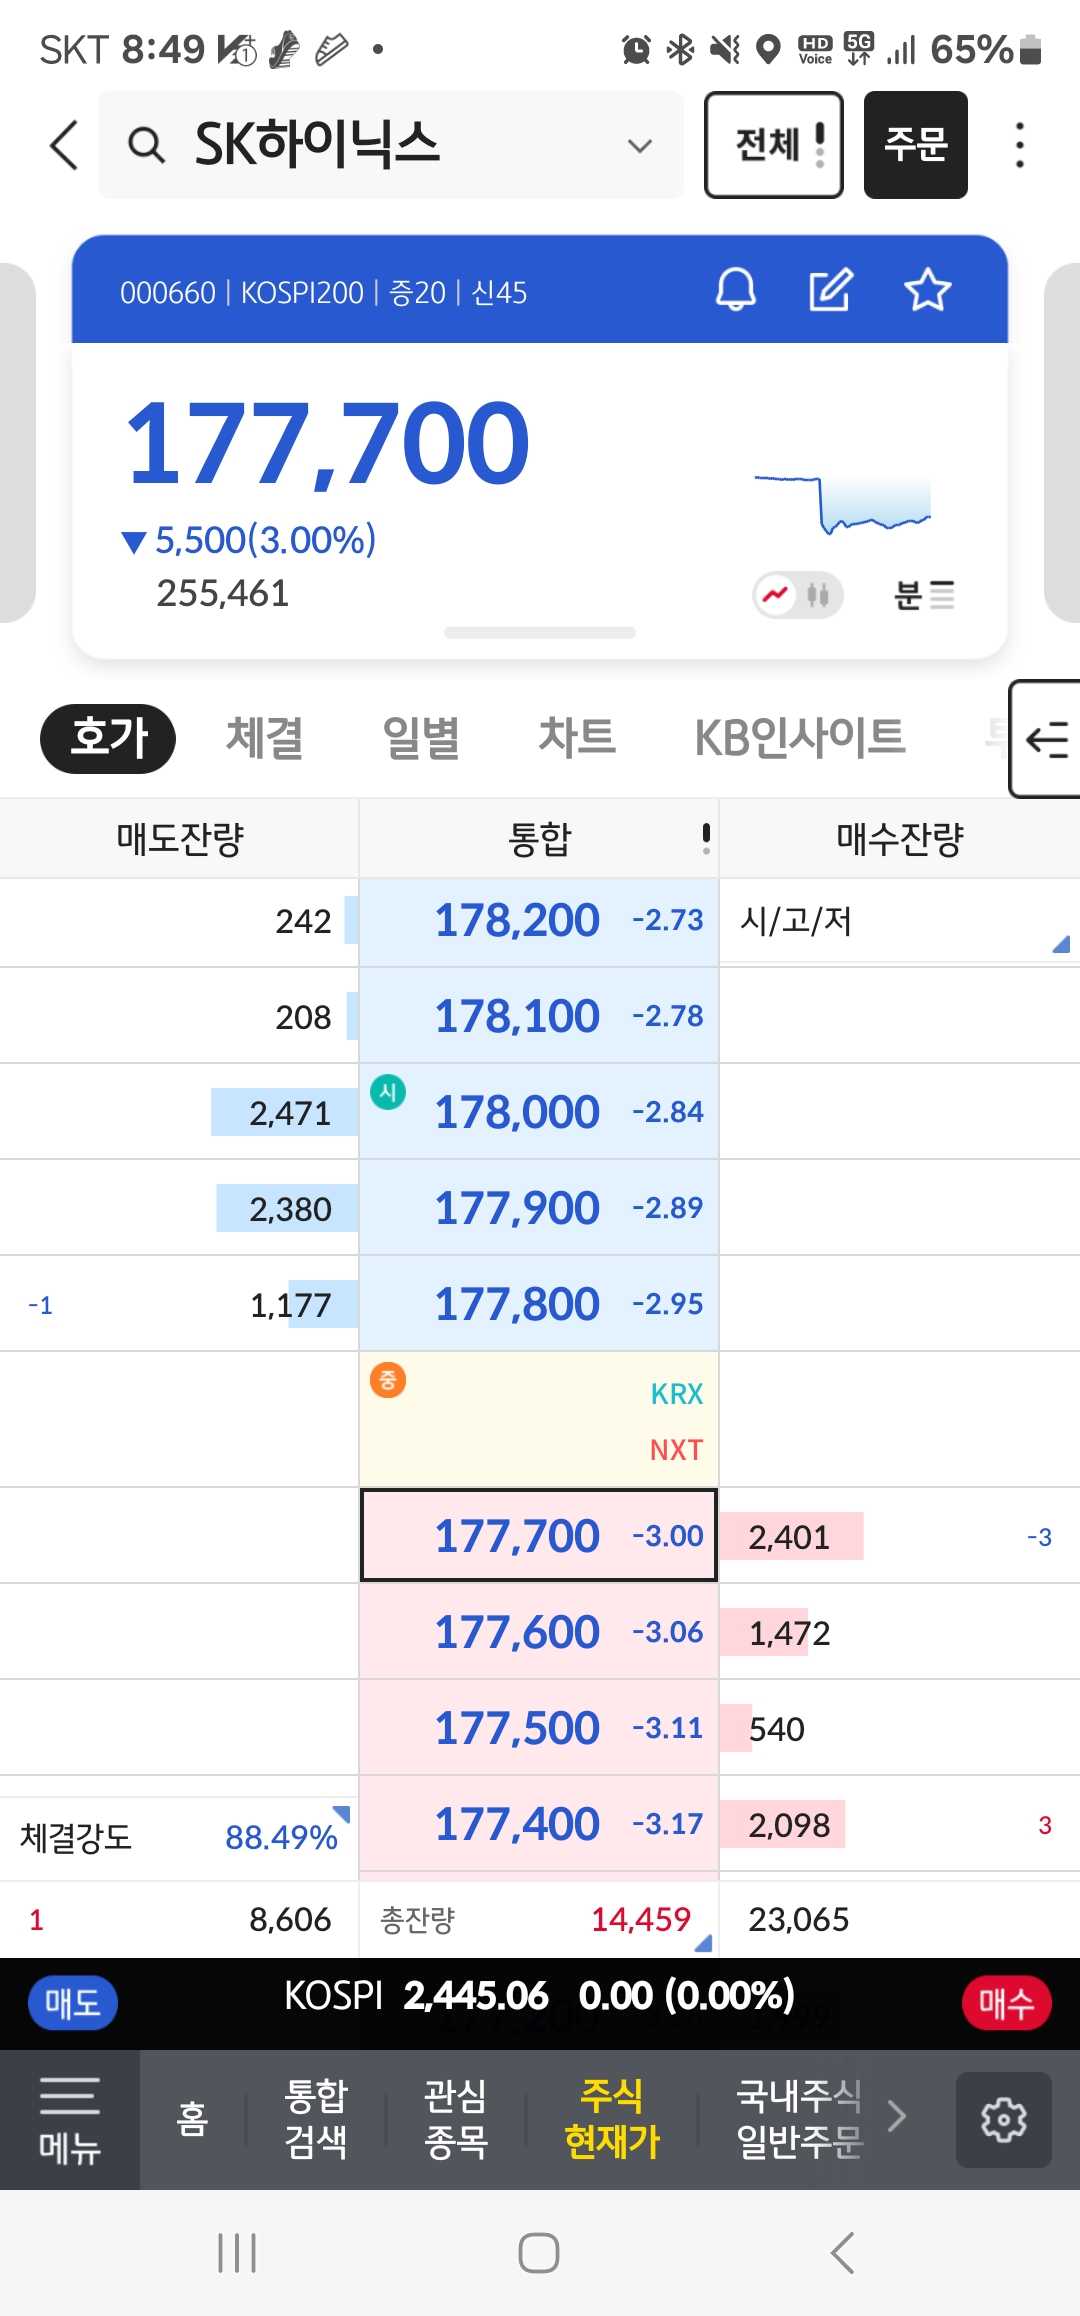Tap the price alert bell icon

736,291
